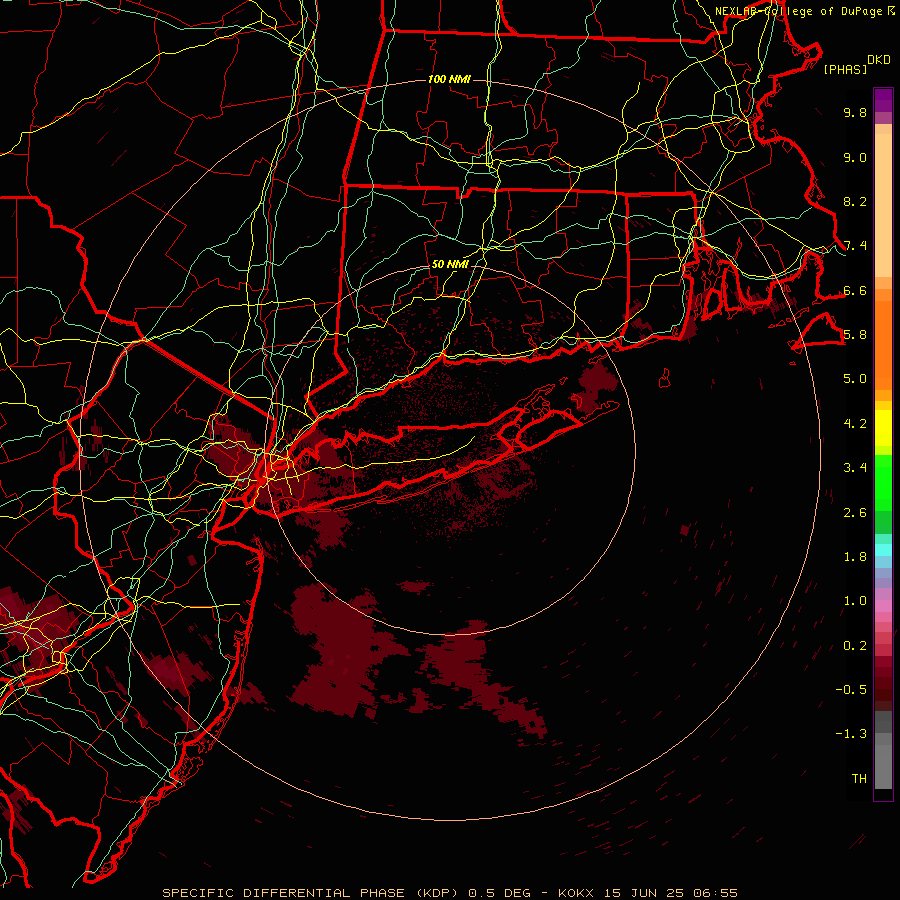The image size is (900, 900).
Task: Click the -1.3 value on color scale
Action: tap(851, 734)
